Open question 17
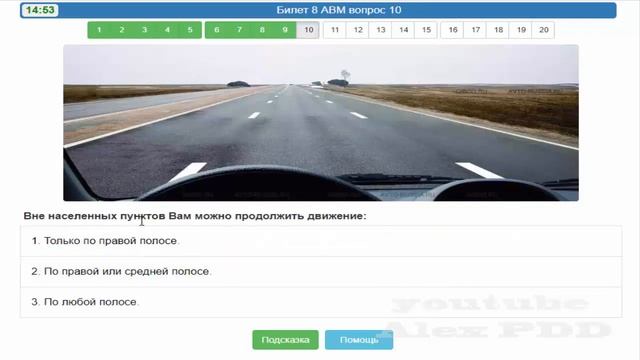Image resolution: width=640 pixels, height=360 pixels. 476,30
